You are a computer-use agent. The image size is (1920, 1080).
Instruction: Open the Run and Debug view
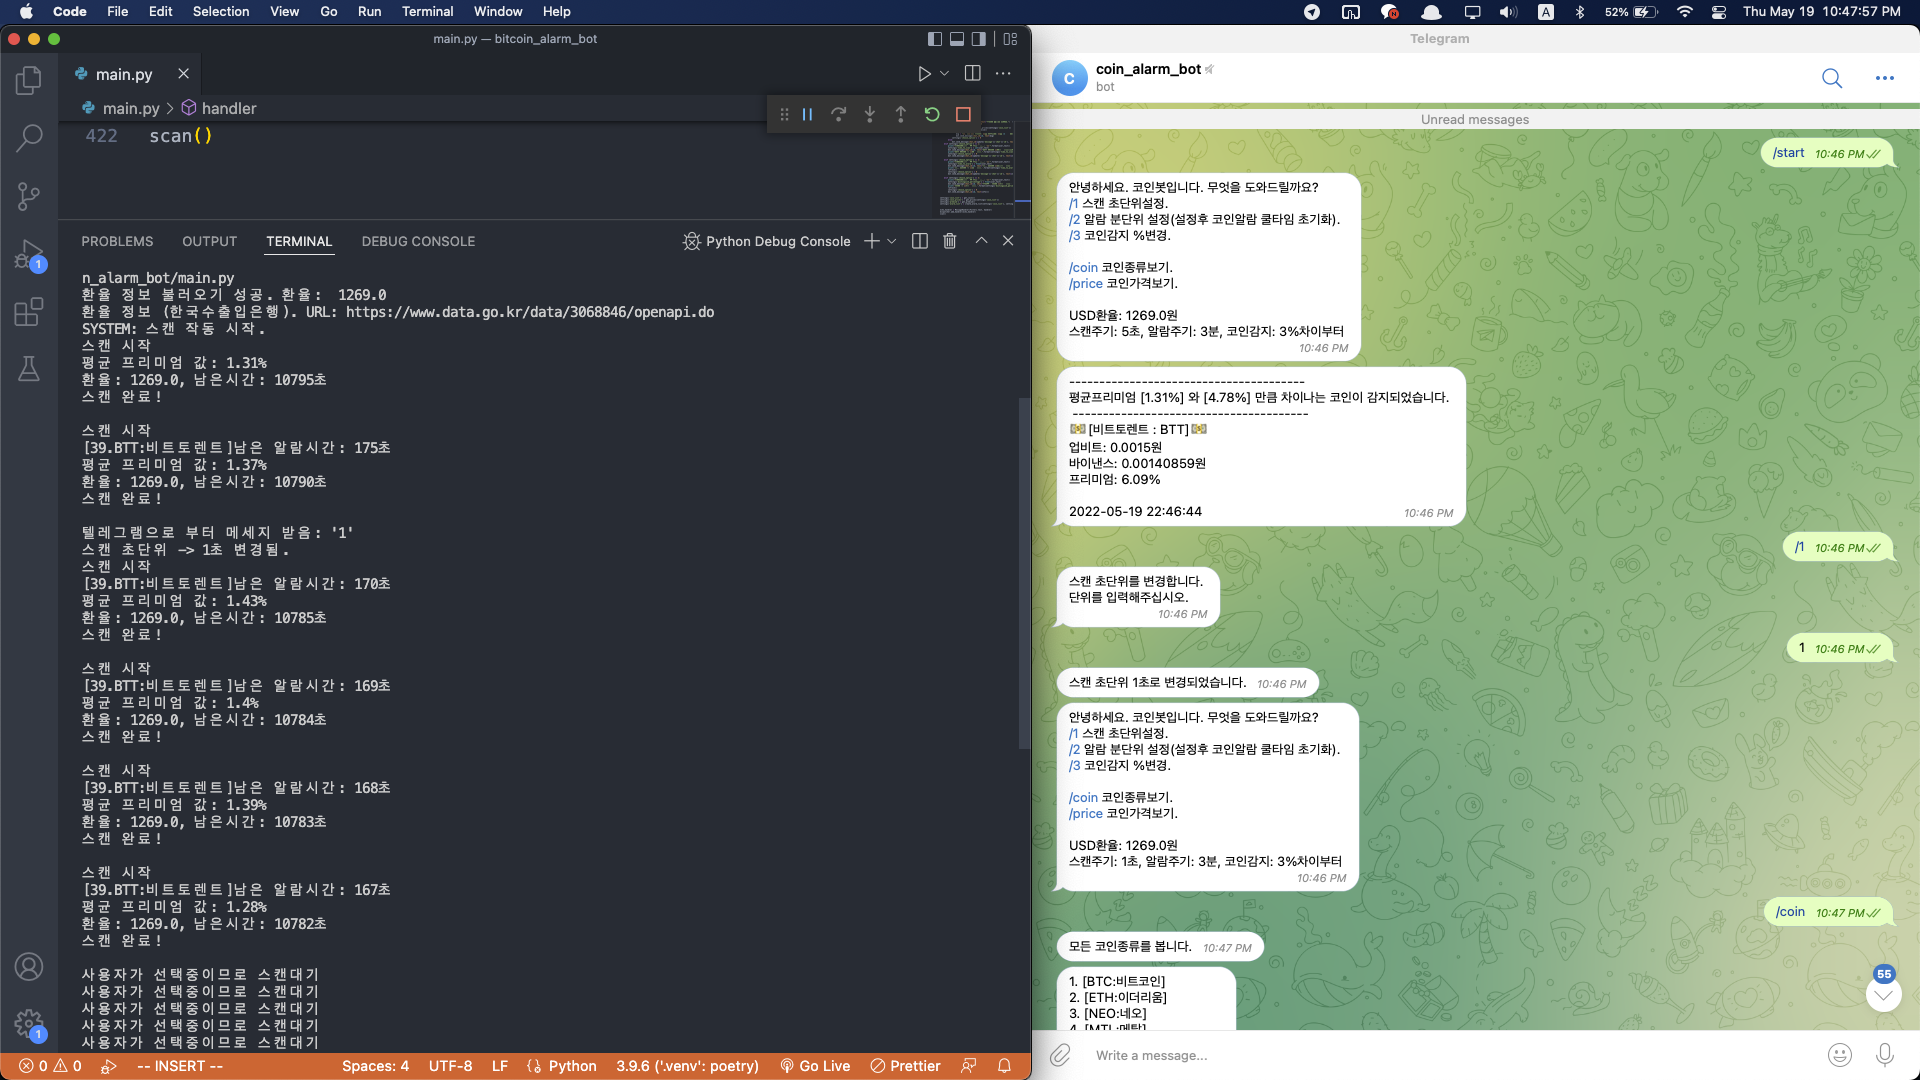(x=29, y=254)
